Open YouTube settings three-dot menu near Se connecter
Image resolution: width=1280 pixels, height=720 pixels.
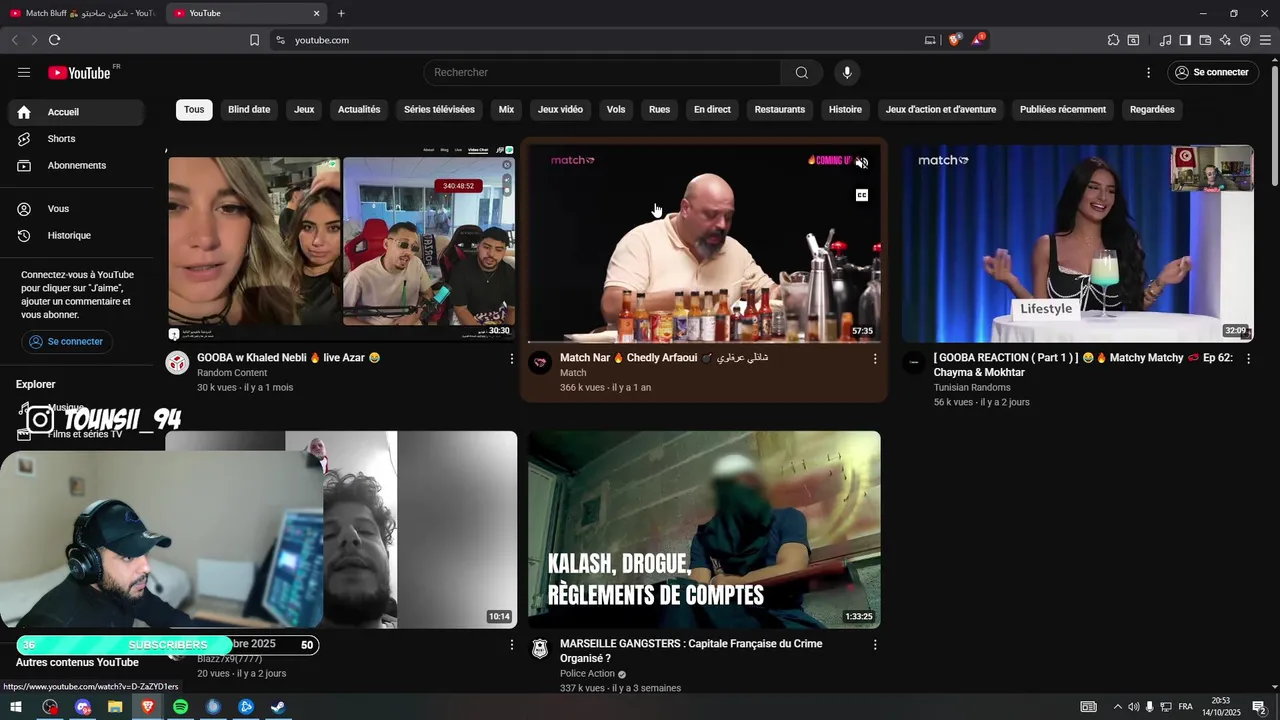click(x=1148, y=72)
